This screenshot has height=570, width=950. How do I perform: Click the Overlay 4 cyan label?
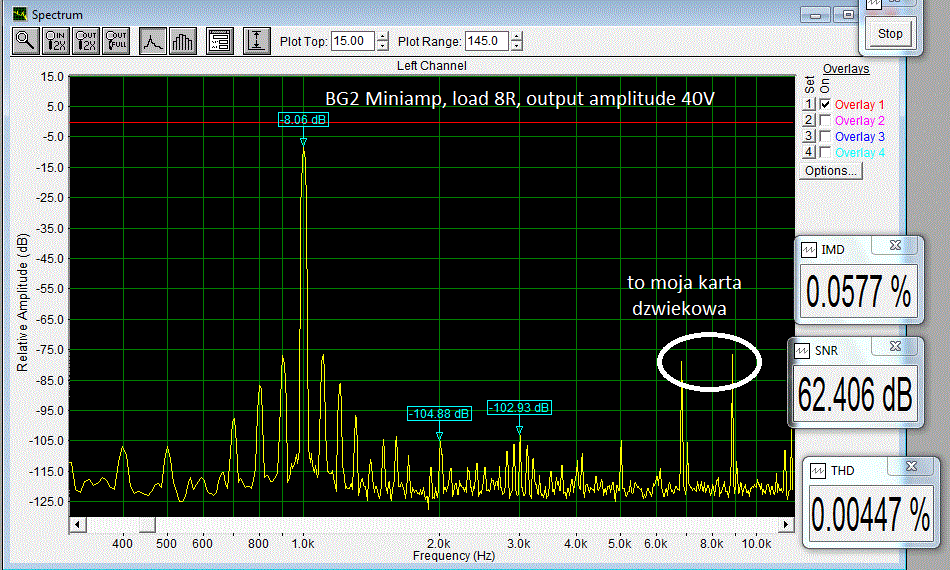click(x=860, y=153)
